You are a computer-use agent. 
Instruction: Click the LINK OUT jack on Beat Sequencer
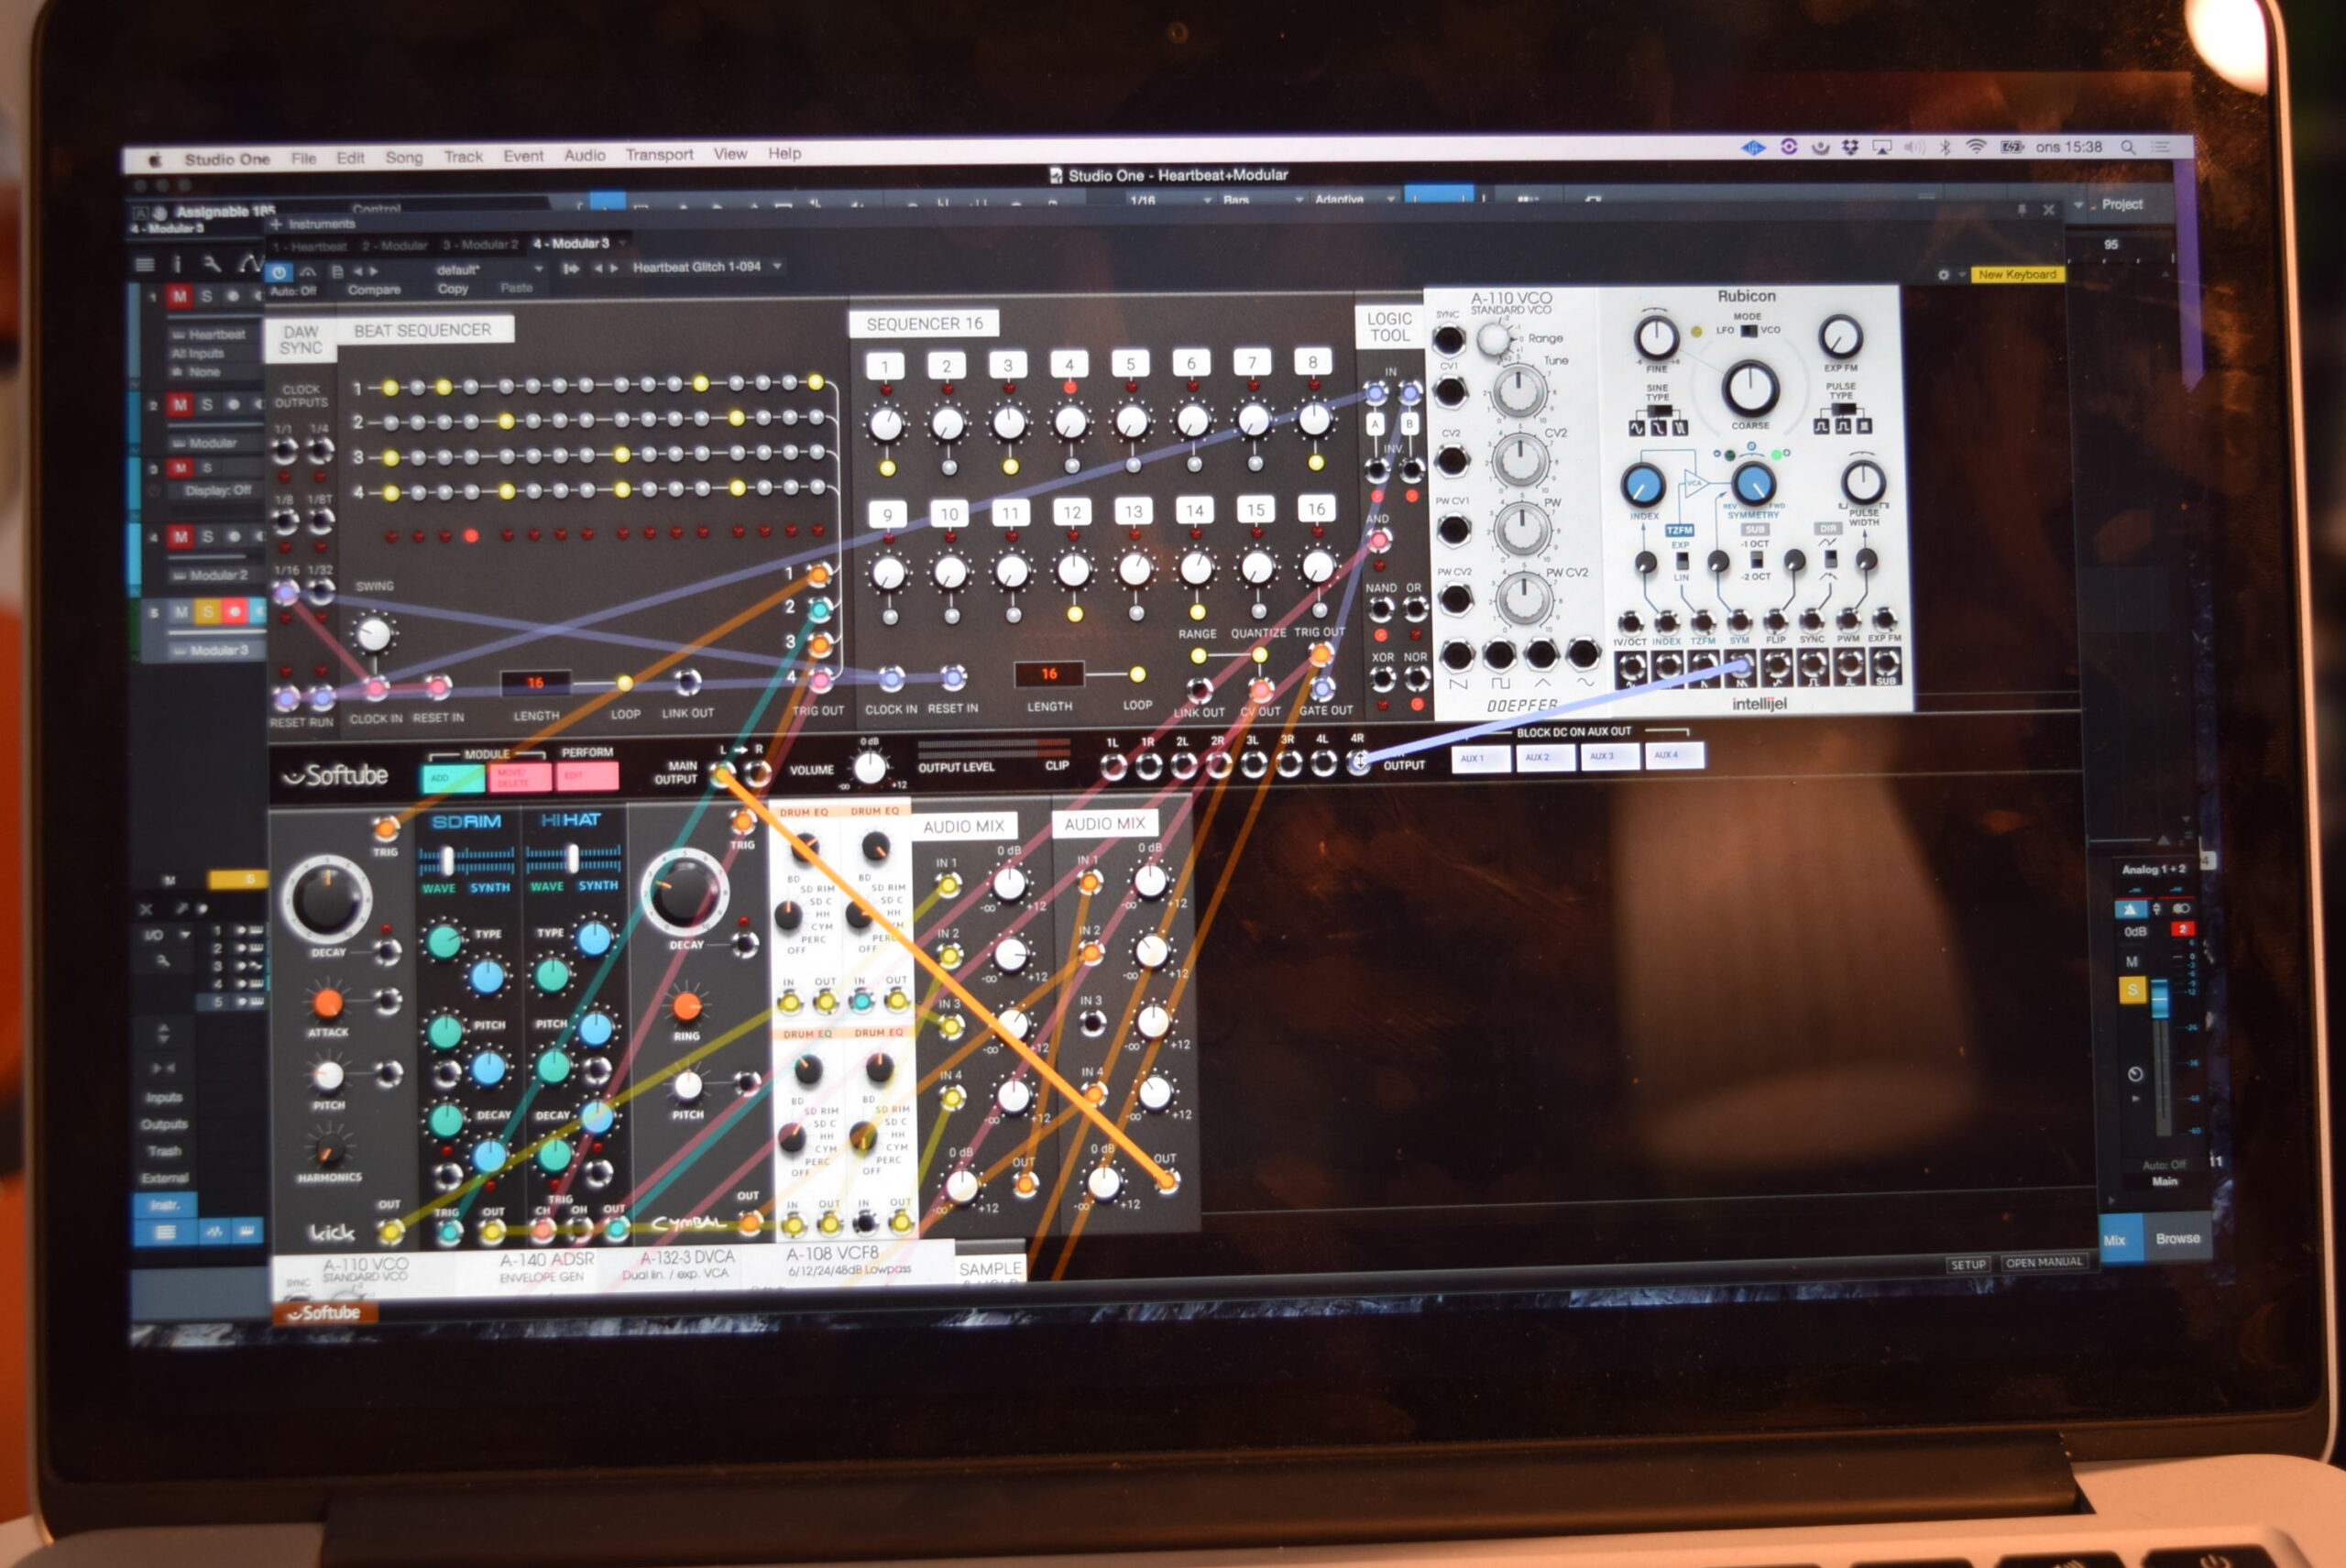tap(687, 682)
